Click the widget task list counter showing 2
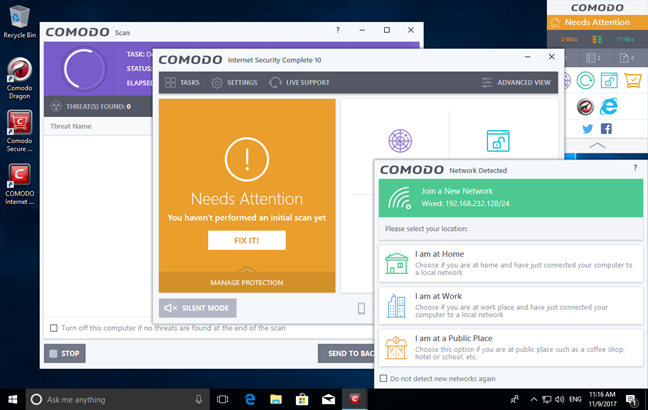Viewport: 648px width, 410px height. click(x=593, y=58)
